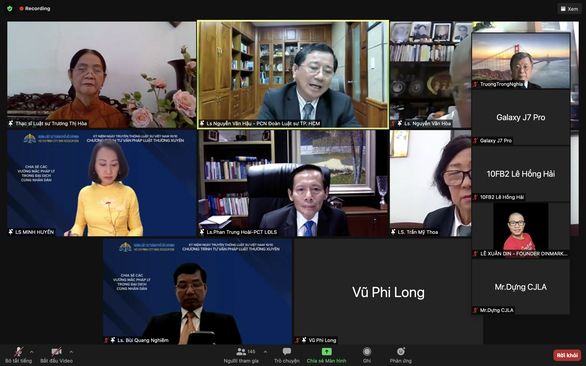Select LS Minh Huyền video tile
Viewport: 586px width, 366px height.
(x=102, y=183)
